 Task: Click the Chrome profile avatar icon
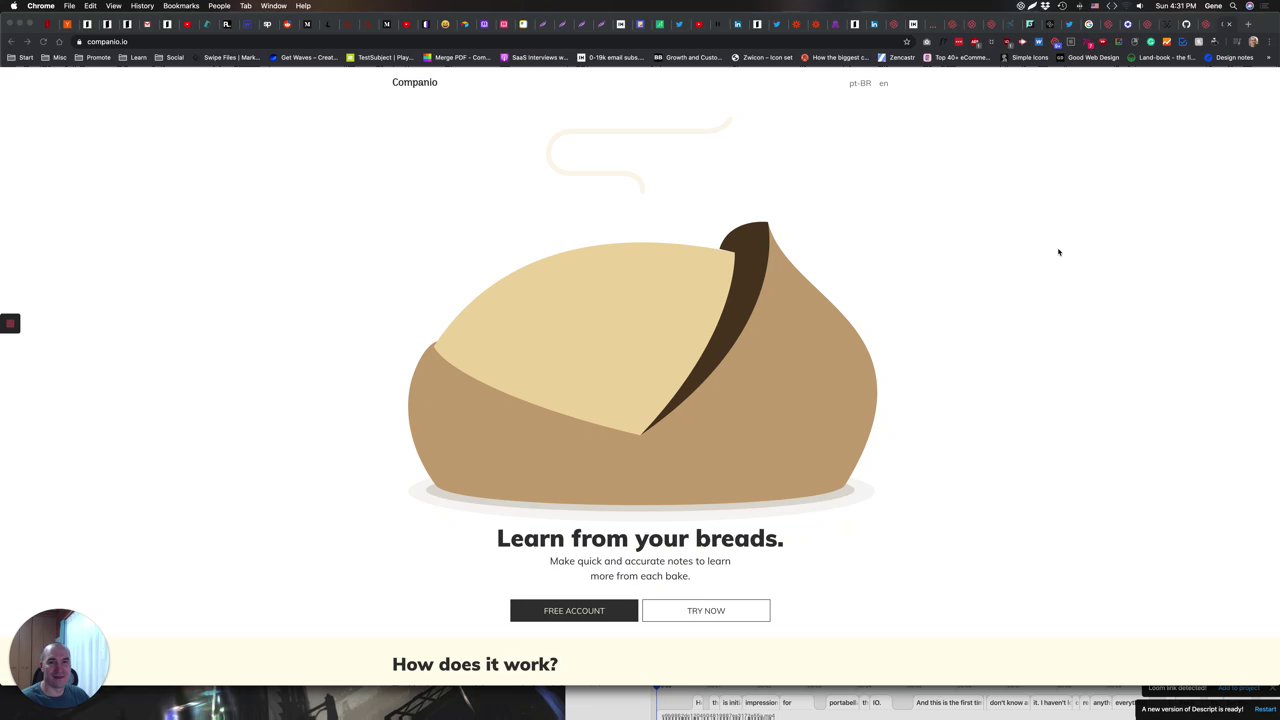(1253, 42)
